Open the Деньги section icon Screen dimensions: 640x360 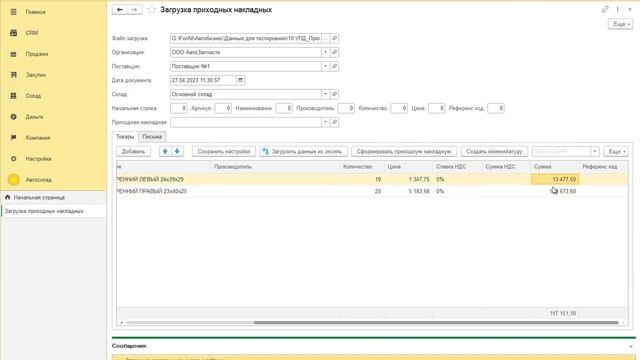13,117
